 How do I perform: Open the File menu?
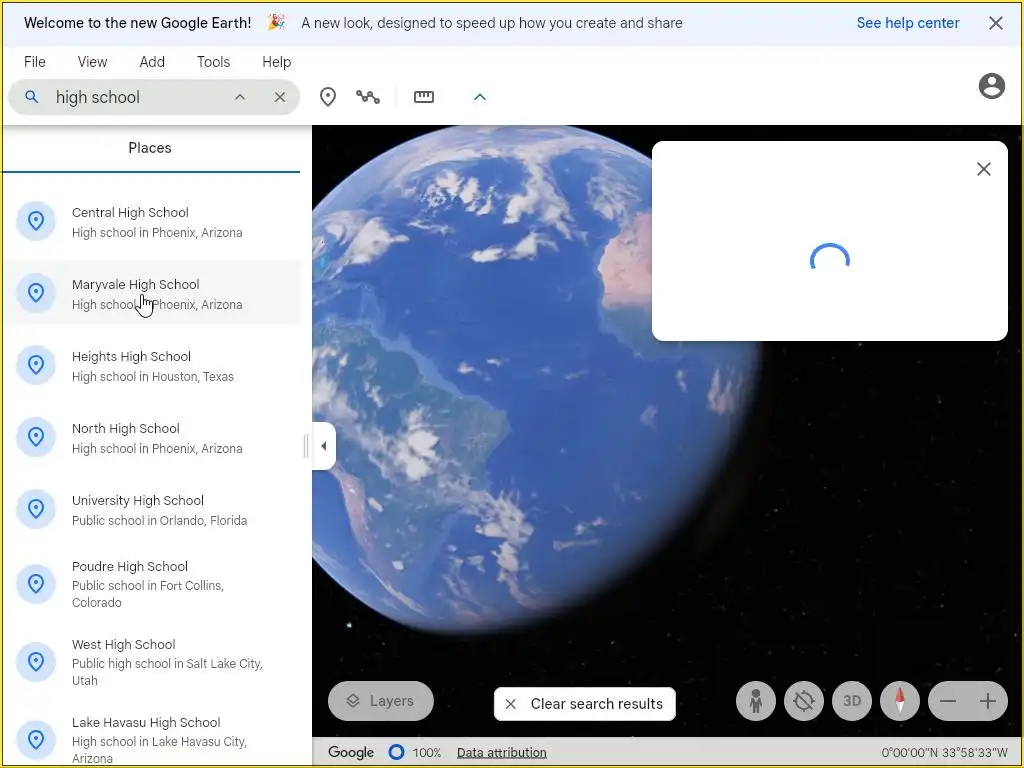pos(35,62)
